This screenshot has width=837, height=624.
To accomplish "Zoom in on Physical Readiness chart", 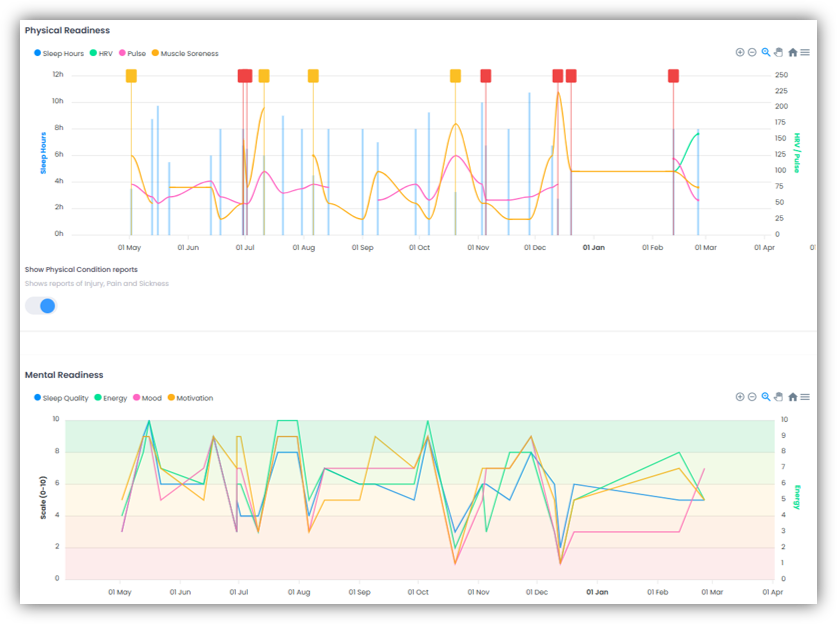I will click(x=740, y=52).
